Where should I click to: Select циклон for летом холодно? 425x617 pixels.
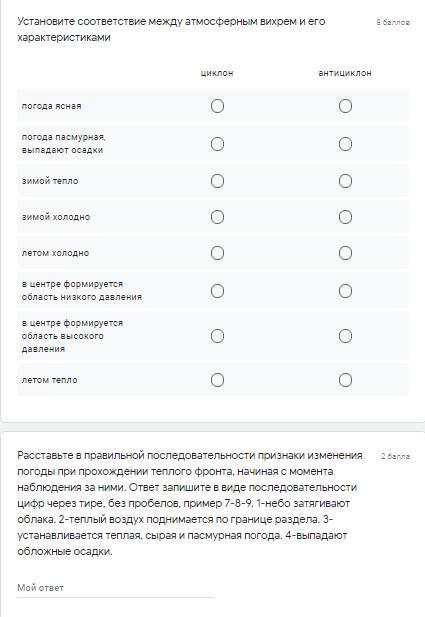217,253
